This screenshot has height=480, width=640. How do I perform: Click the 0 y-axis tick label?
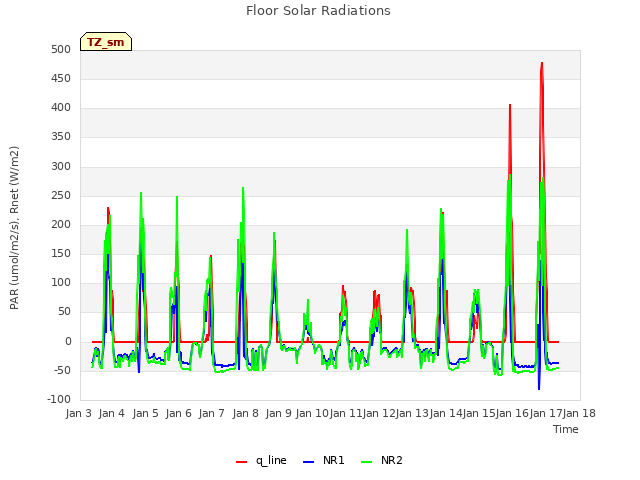point(68,341)
